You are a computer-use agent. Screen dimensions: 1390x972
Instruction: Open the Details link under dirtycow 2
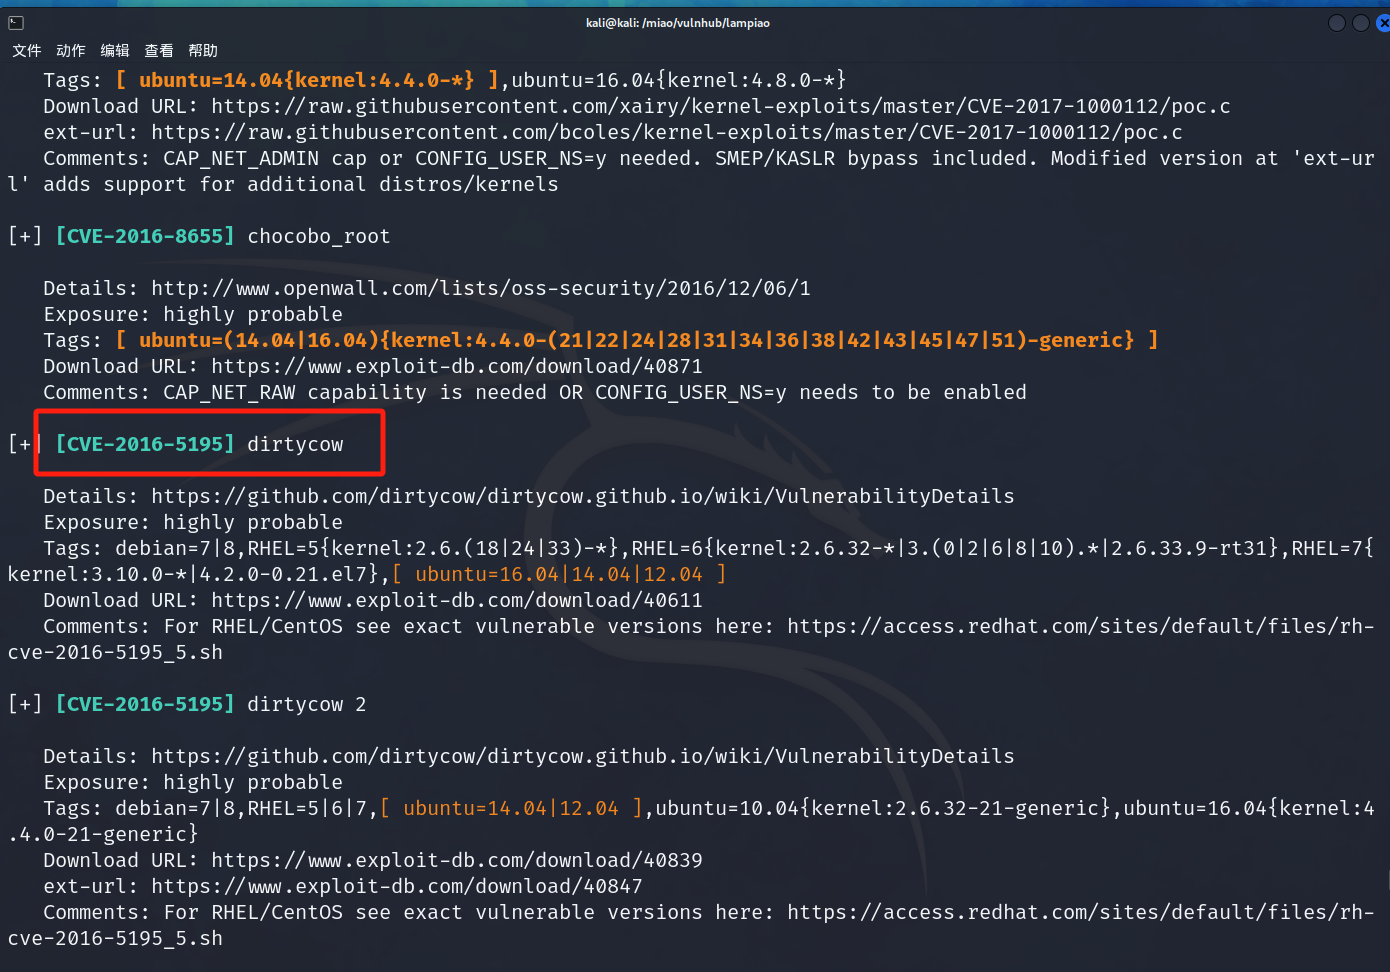582,757
